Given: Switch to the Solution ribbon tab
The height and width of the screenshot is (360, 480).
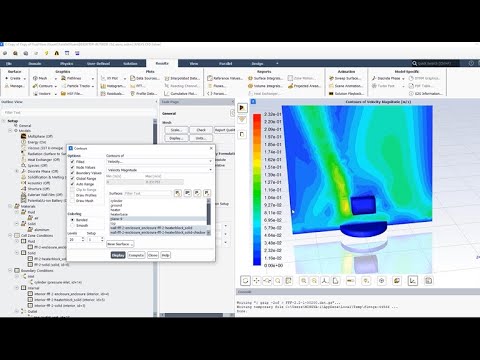Looking at the screenshot, I should point(130,63).
